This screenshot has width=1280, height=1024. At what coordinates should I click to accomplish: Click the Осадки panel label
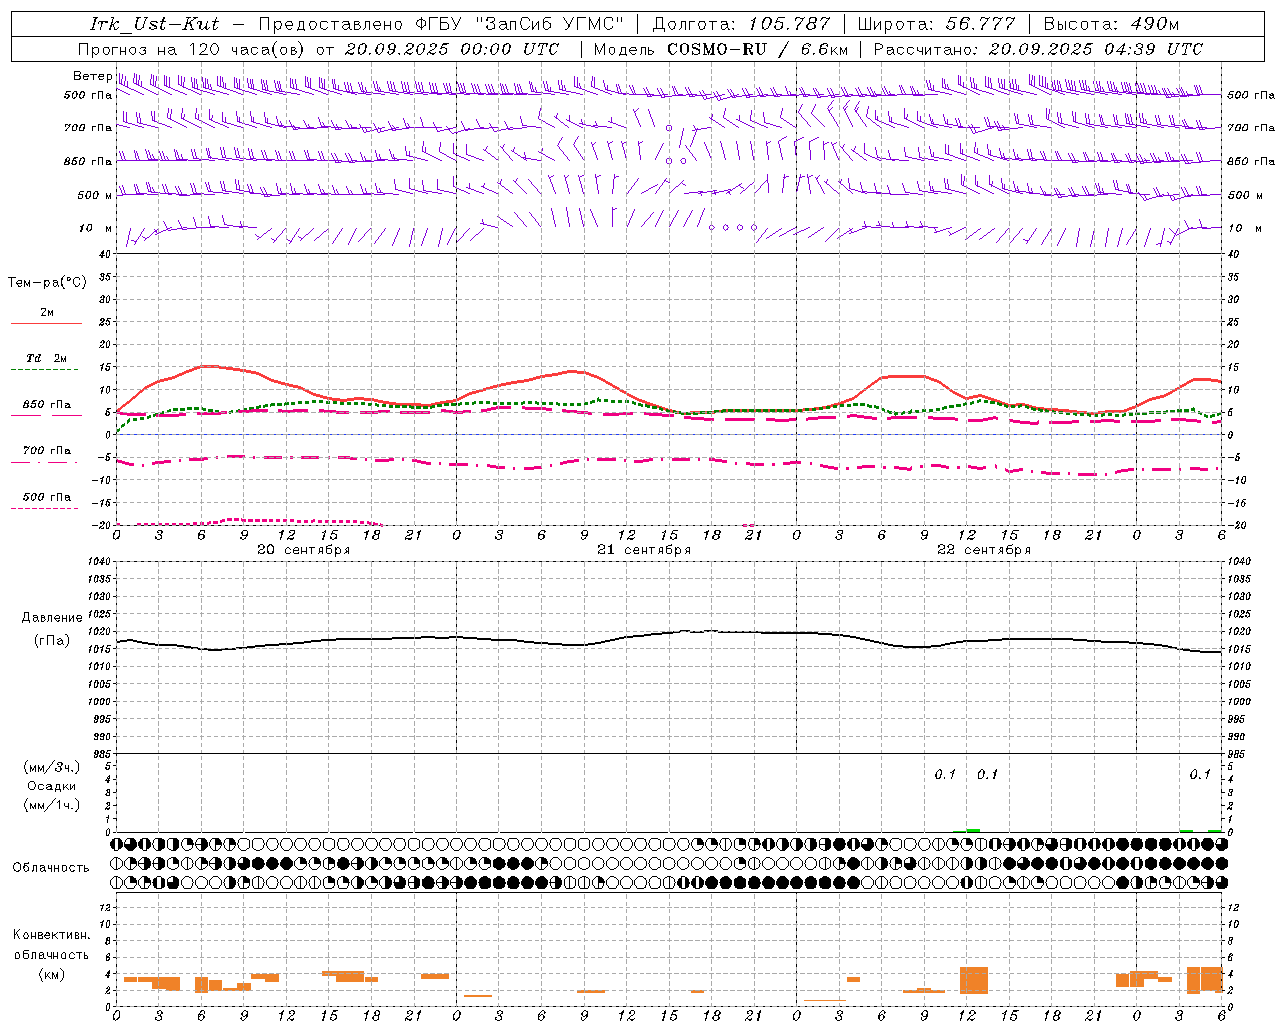(x=52, y=786)
